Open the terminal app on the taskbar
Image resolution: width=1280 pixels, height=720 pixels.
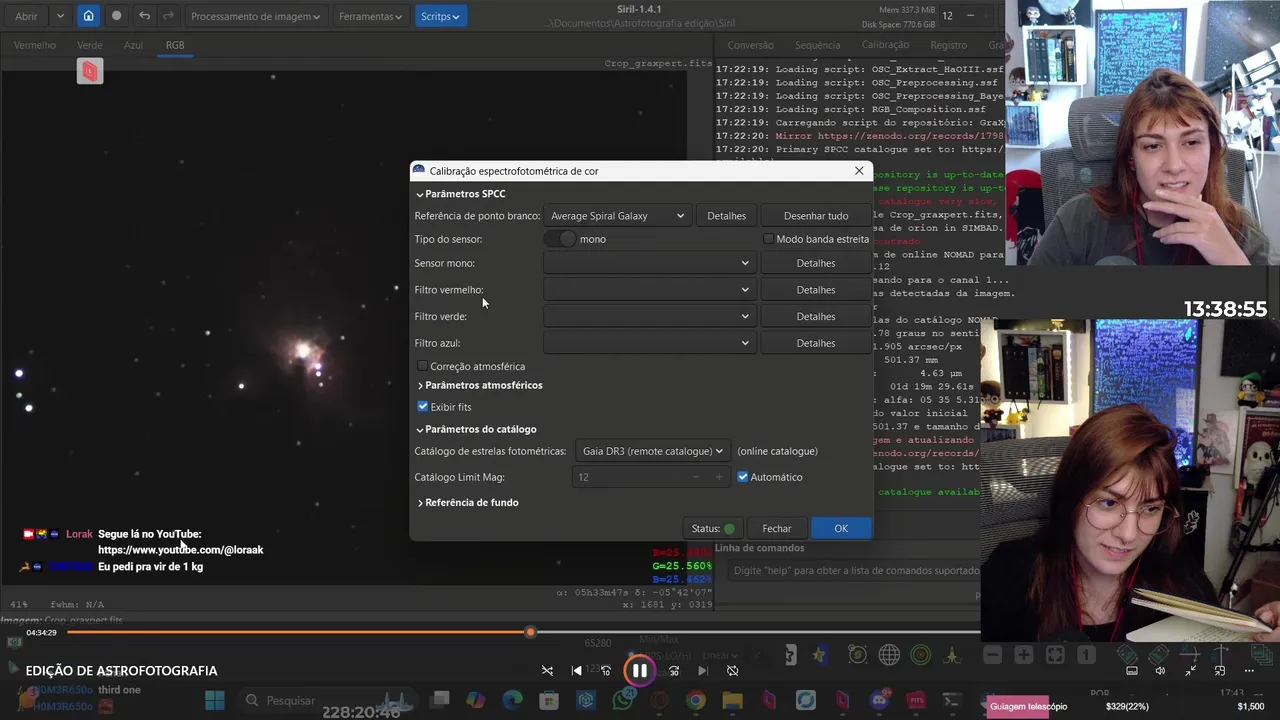tap(952, 700)
